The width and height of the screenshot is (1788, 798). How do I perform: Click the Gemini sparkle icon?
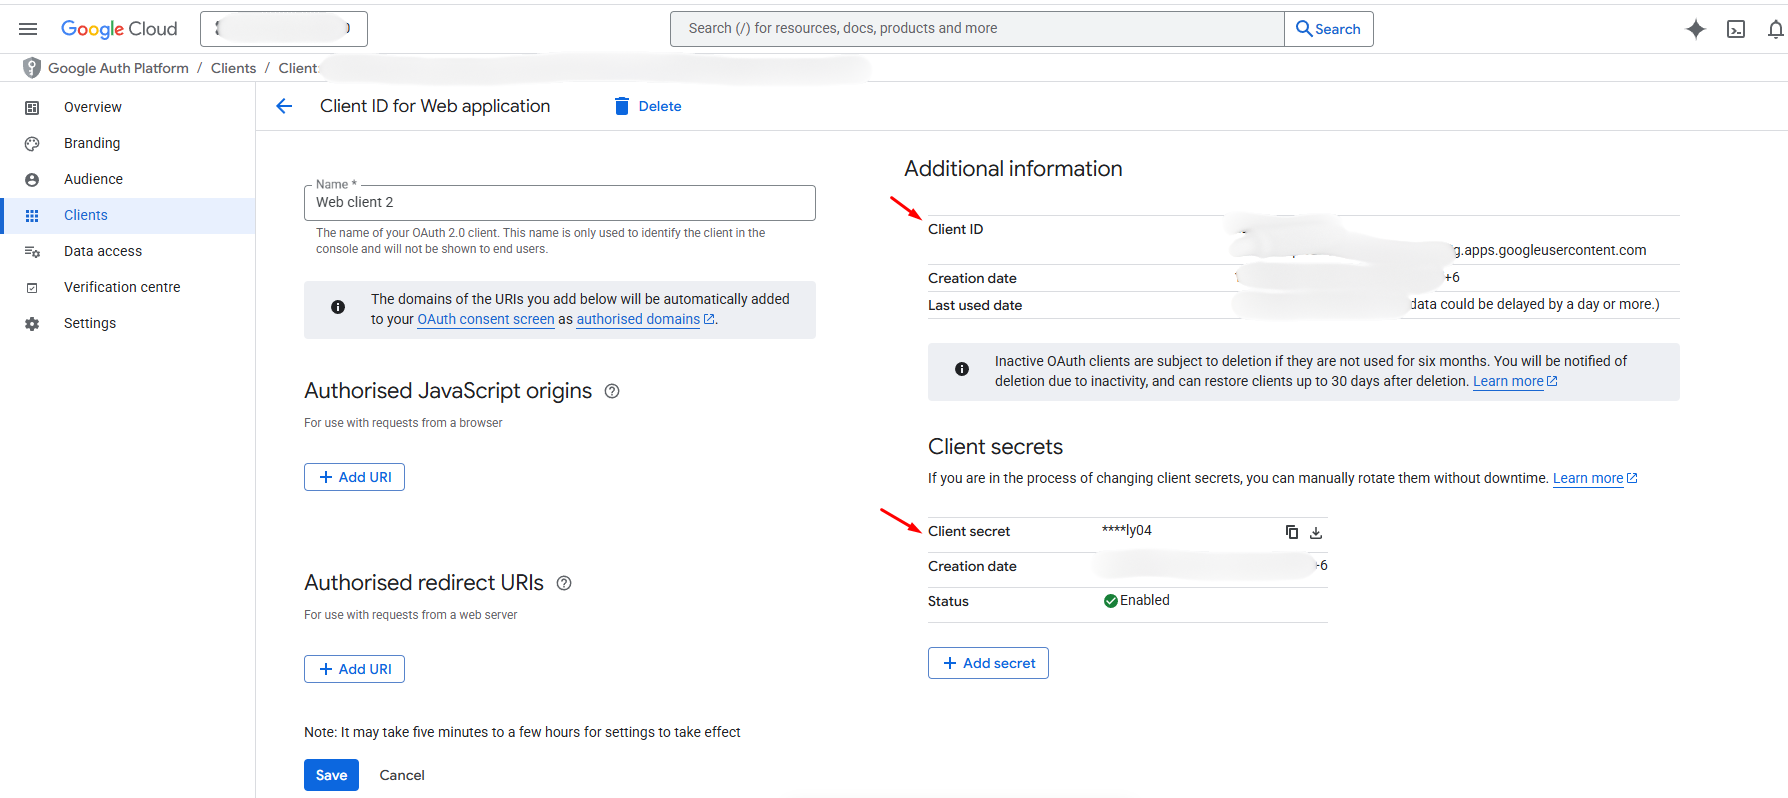pyautogui.click(x=1695, y=29)
